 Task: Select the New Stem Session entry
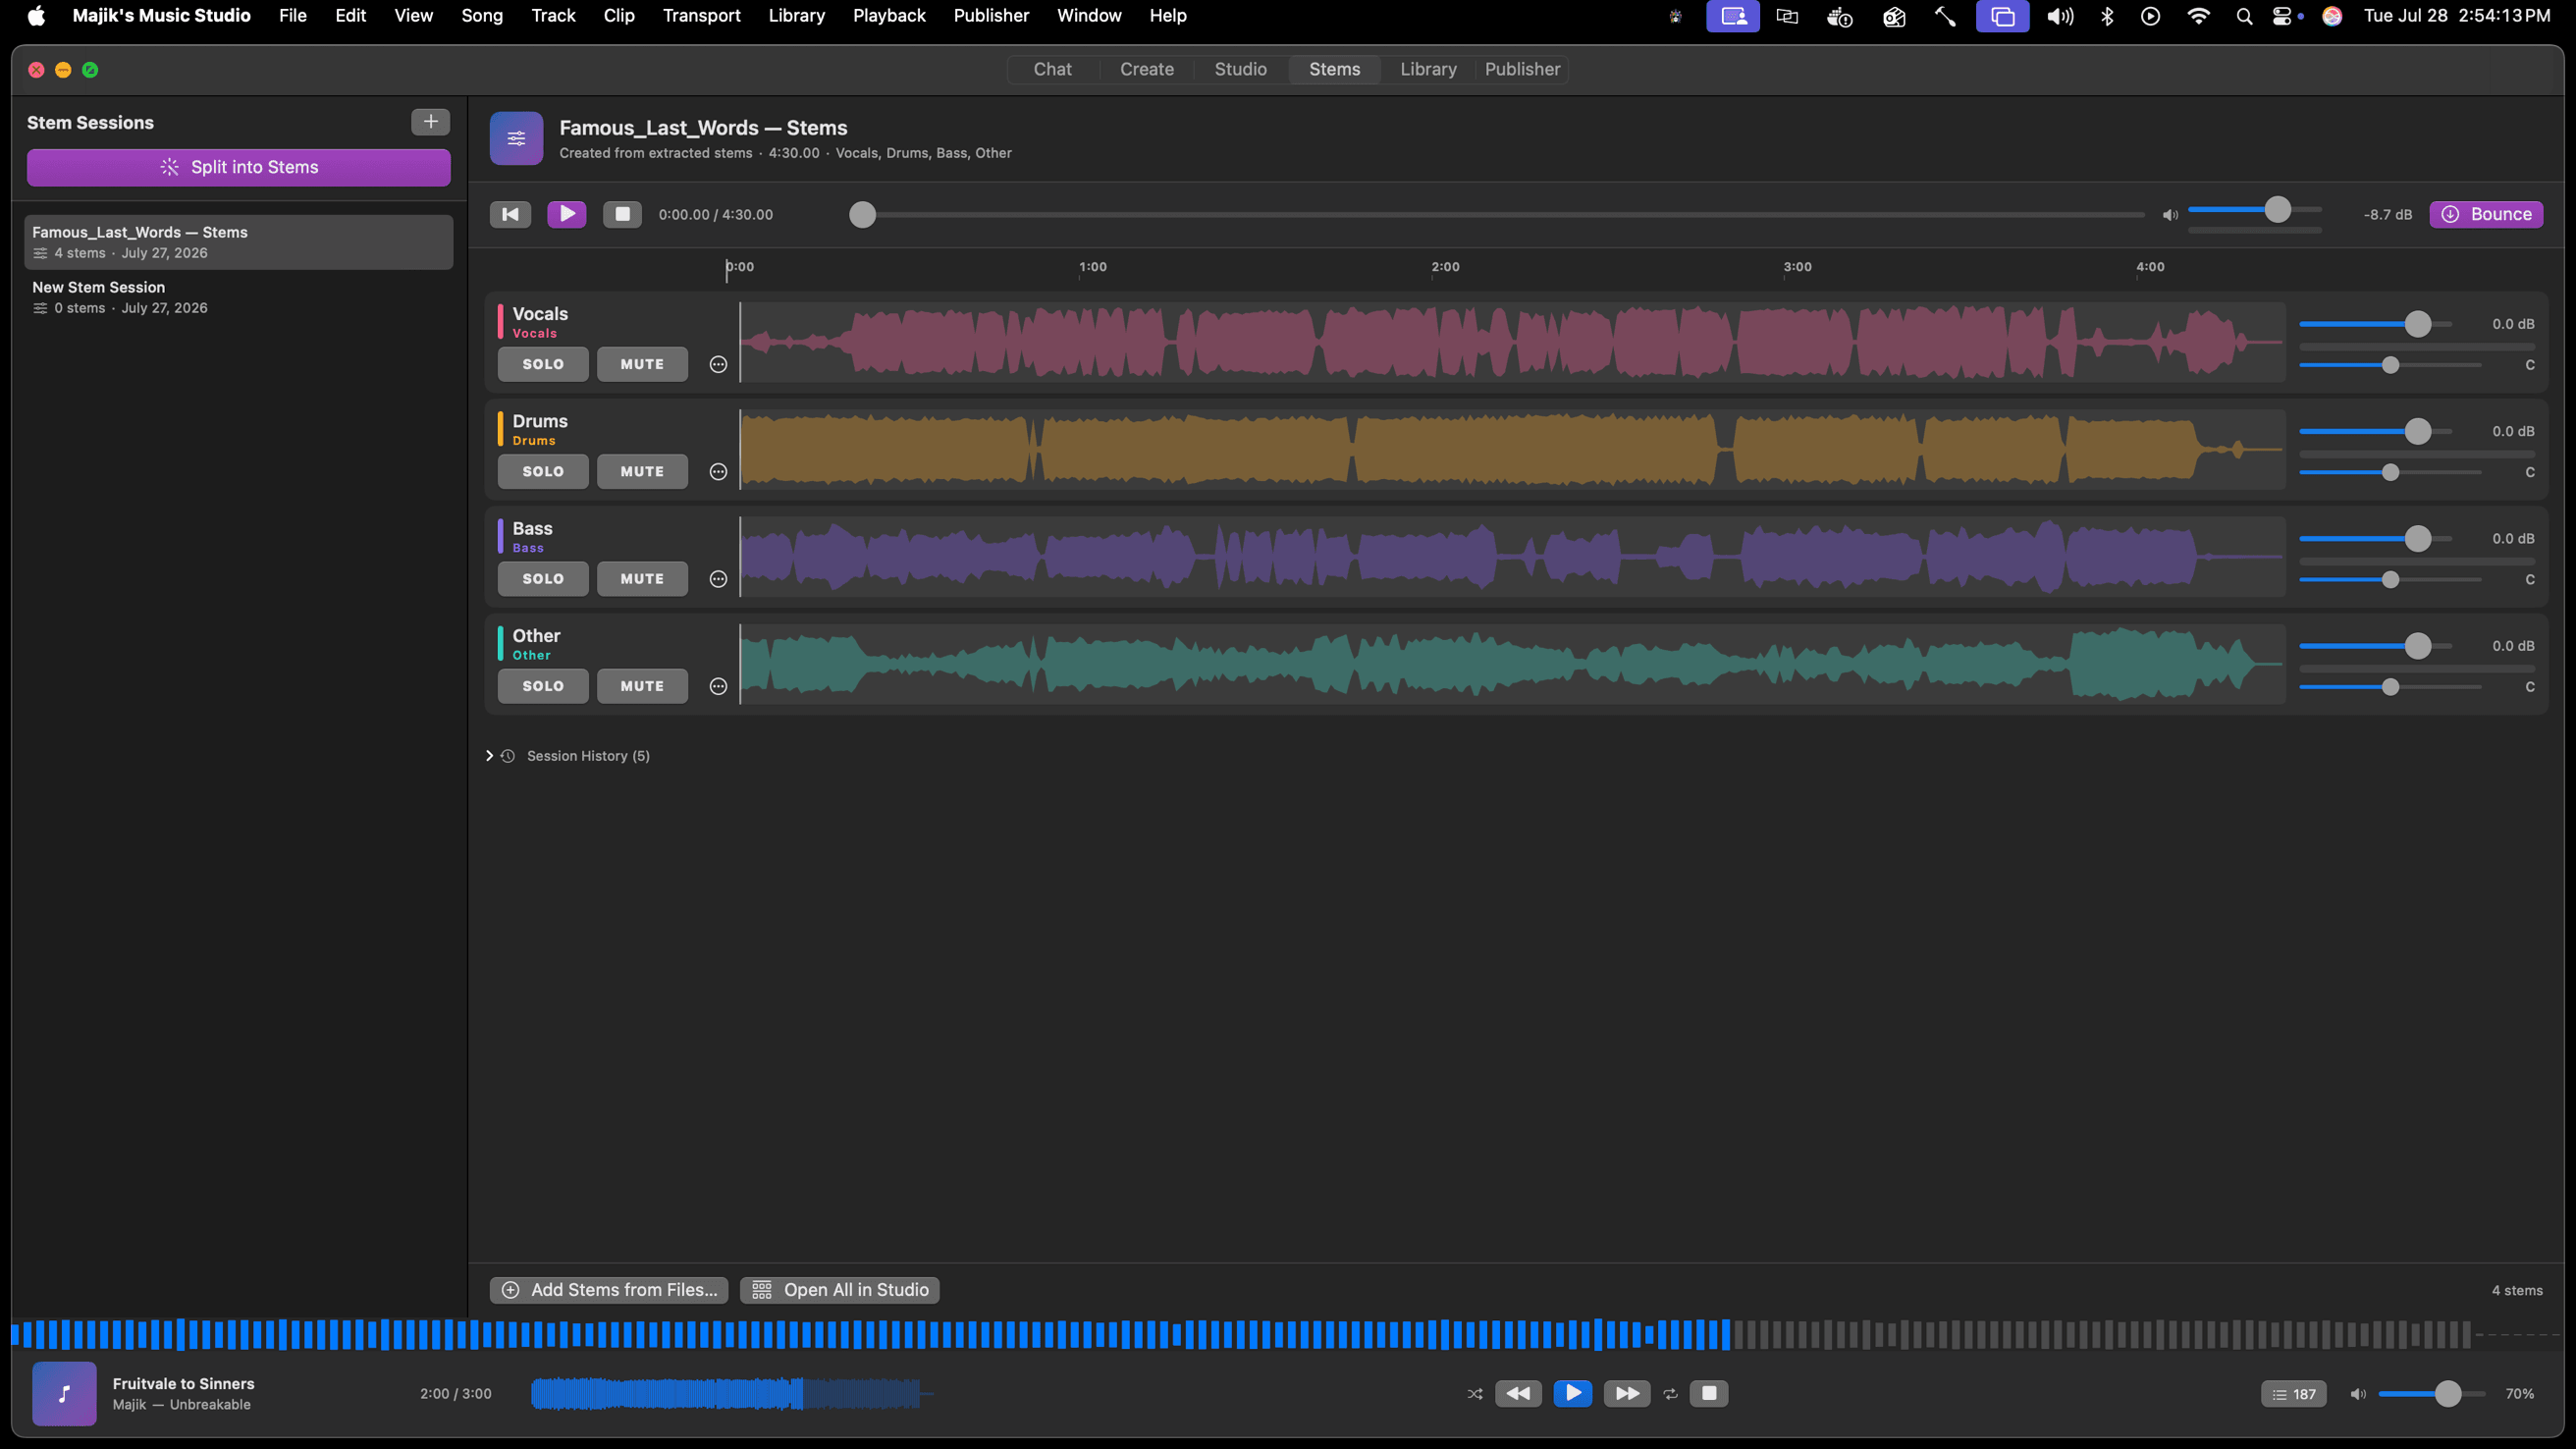(x=238, y=297)
